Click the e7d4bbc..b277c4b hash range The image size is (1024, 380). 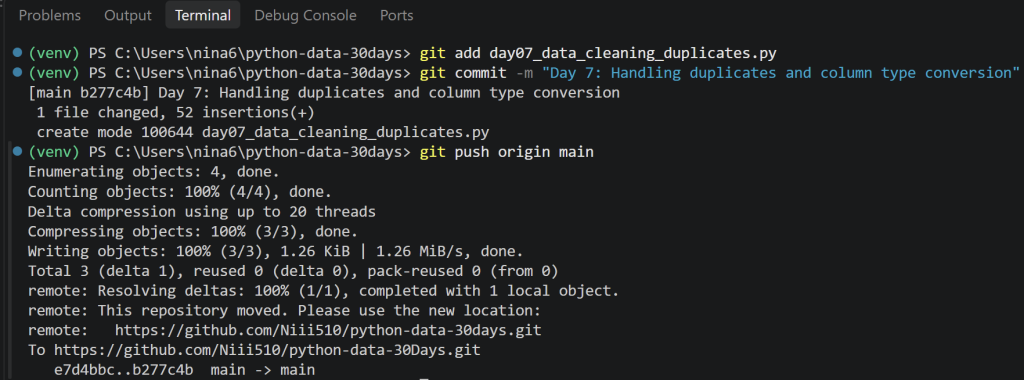coord(123,370)
